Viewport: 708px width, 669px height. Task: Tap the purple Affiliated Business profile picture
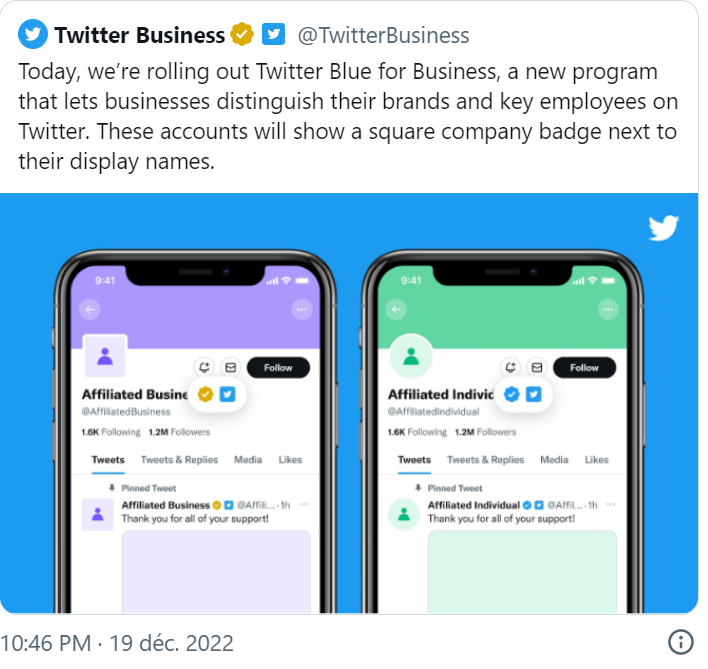tap(104, 357)
